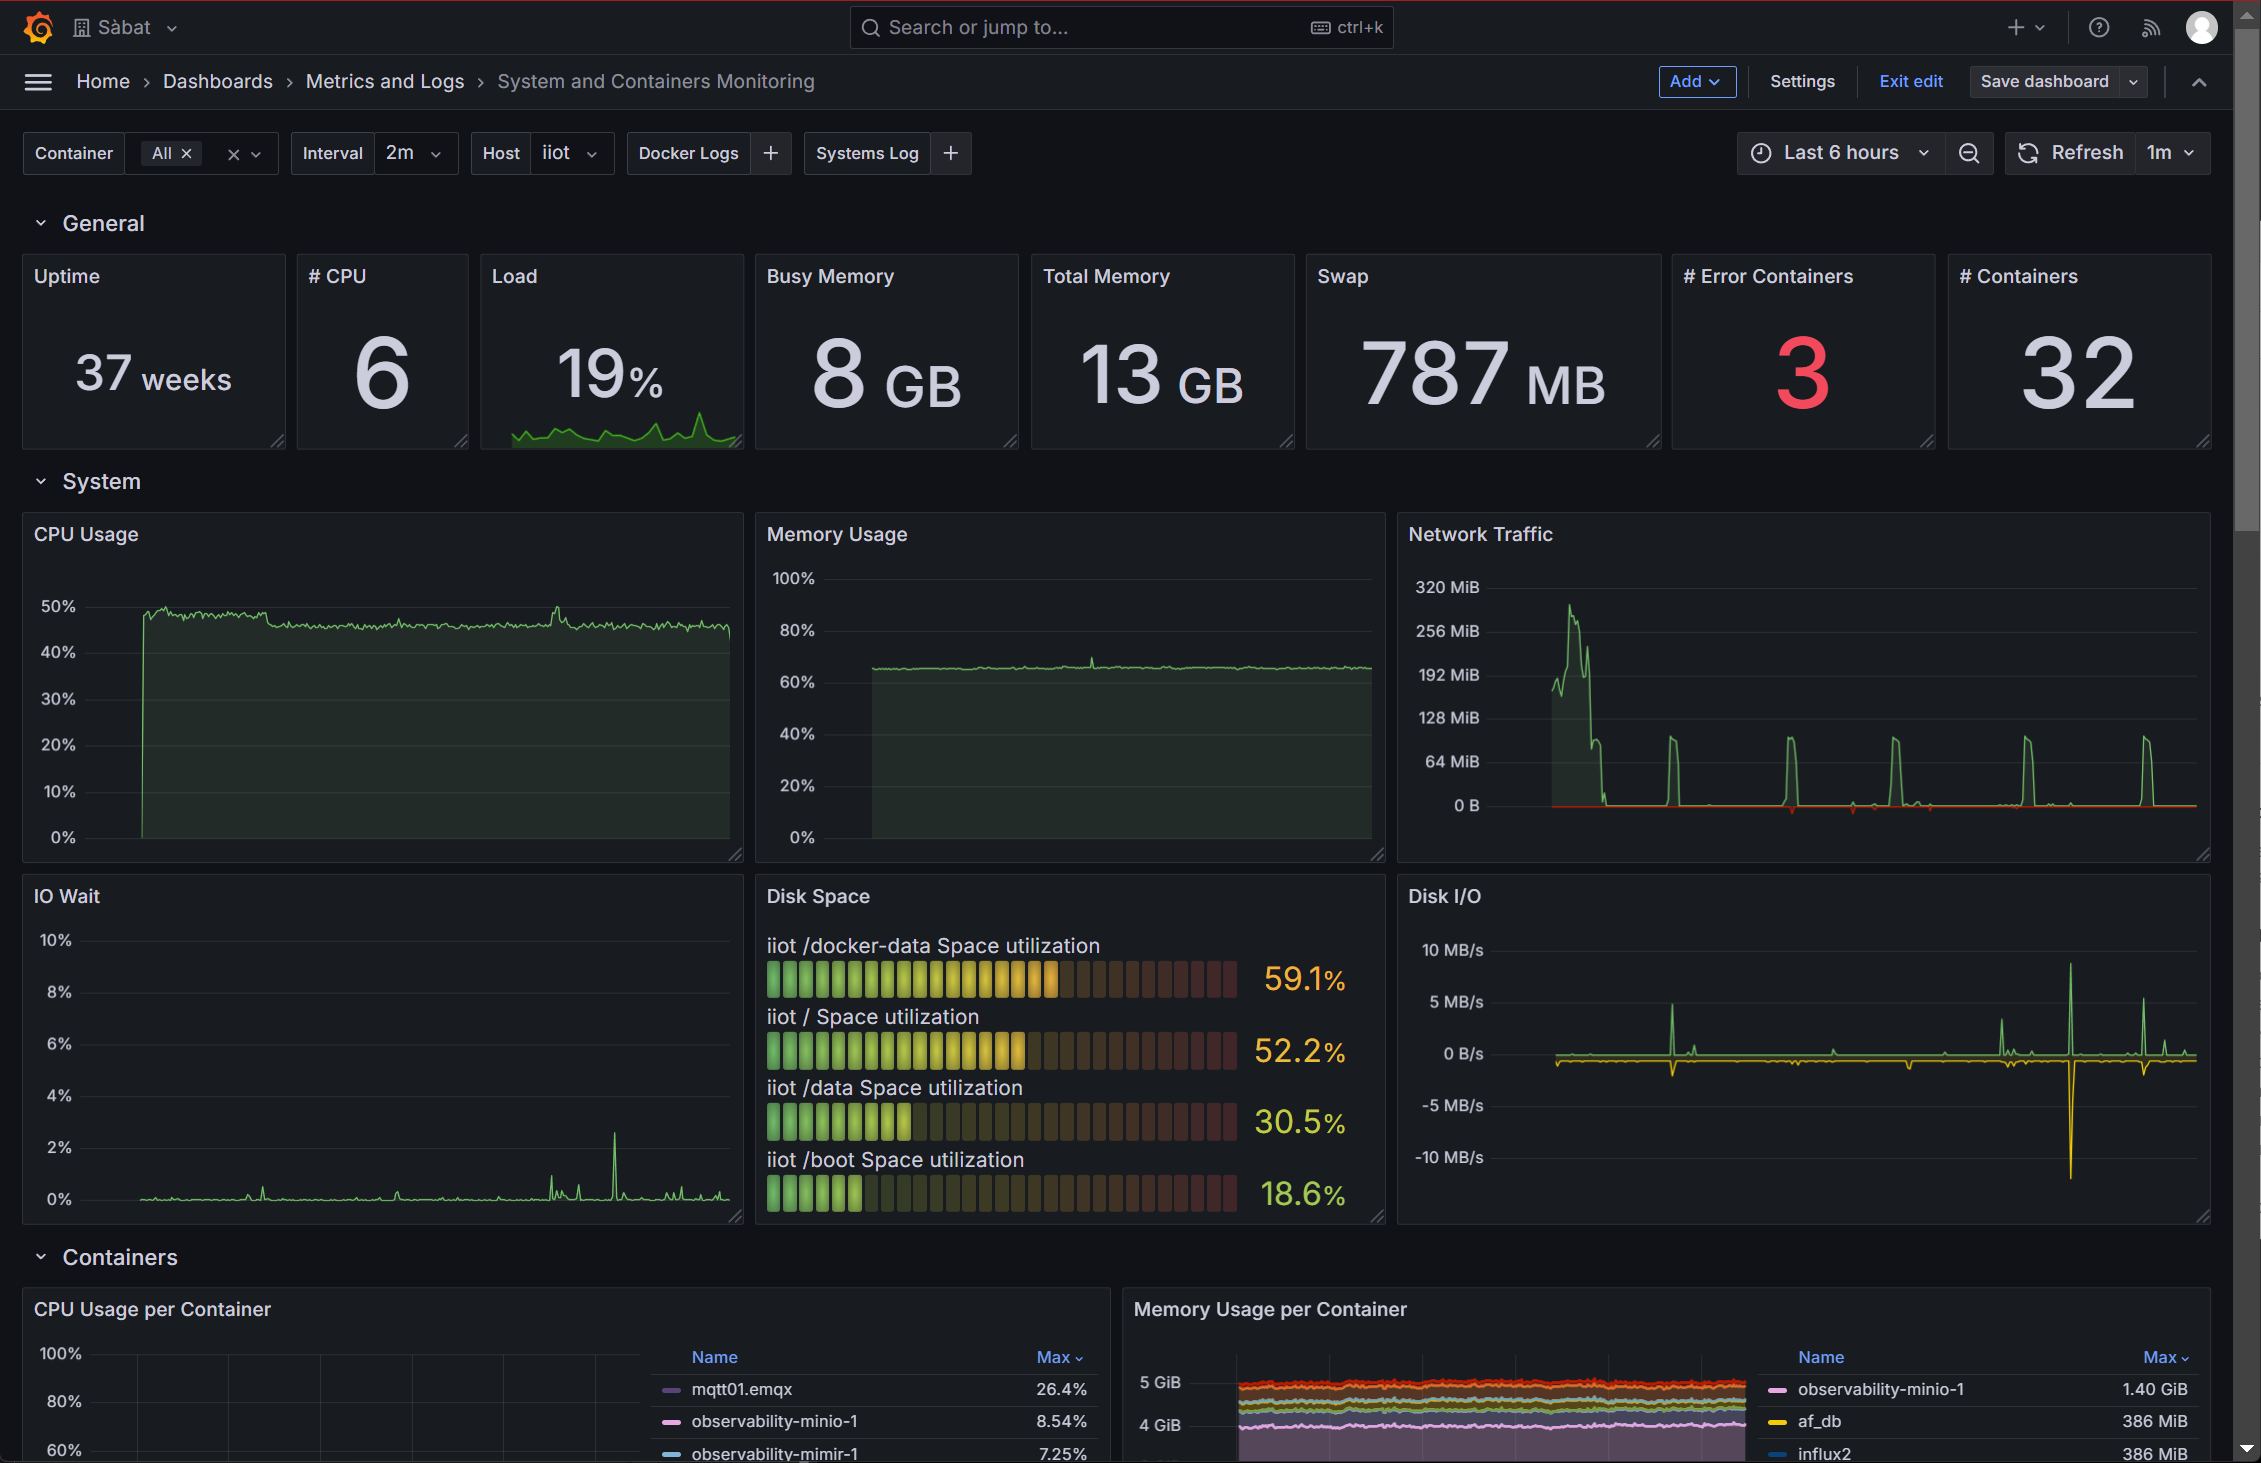Open the news RSS feed icon
Viewport: 2261px width, 1463px height.
pyautogui.click(x=2150, y=28)
